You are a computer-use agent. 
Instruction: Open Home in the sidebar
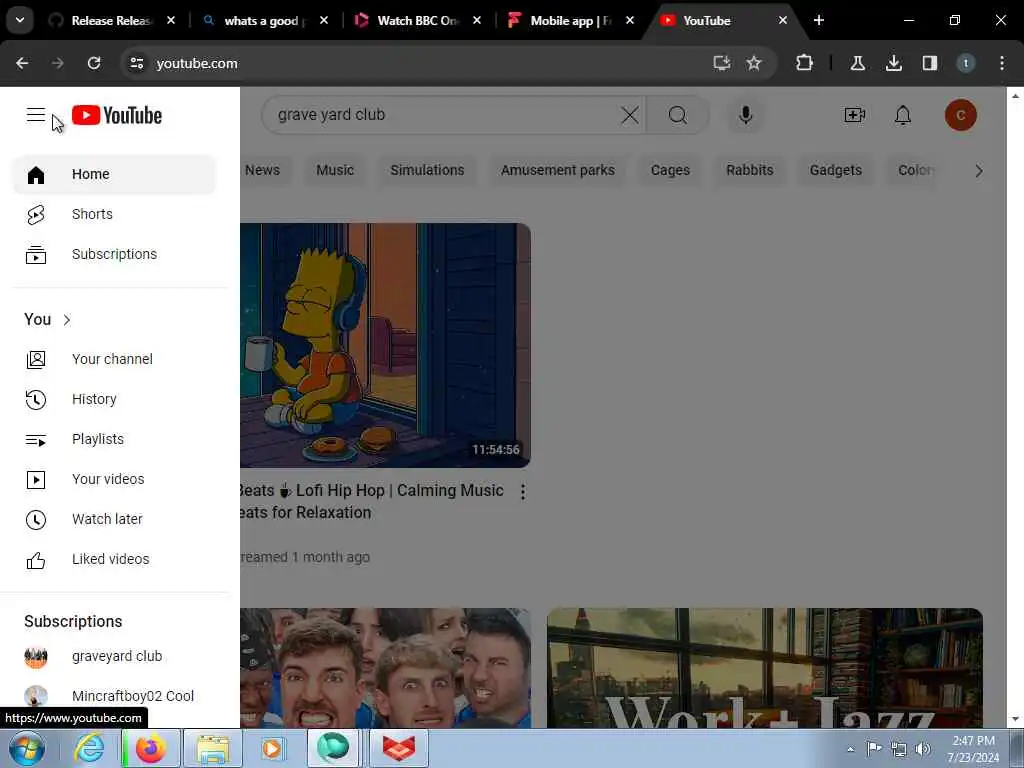coord(114,174)
